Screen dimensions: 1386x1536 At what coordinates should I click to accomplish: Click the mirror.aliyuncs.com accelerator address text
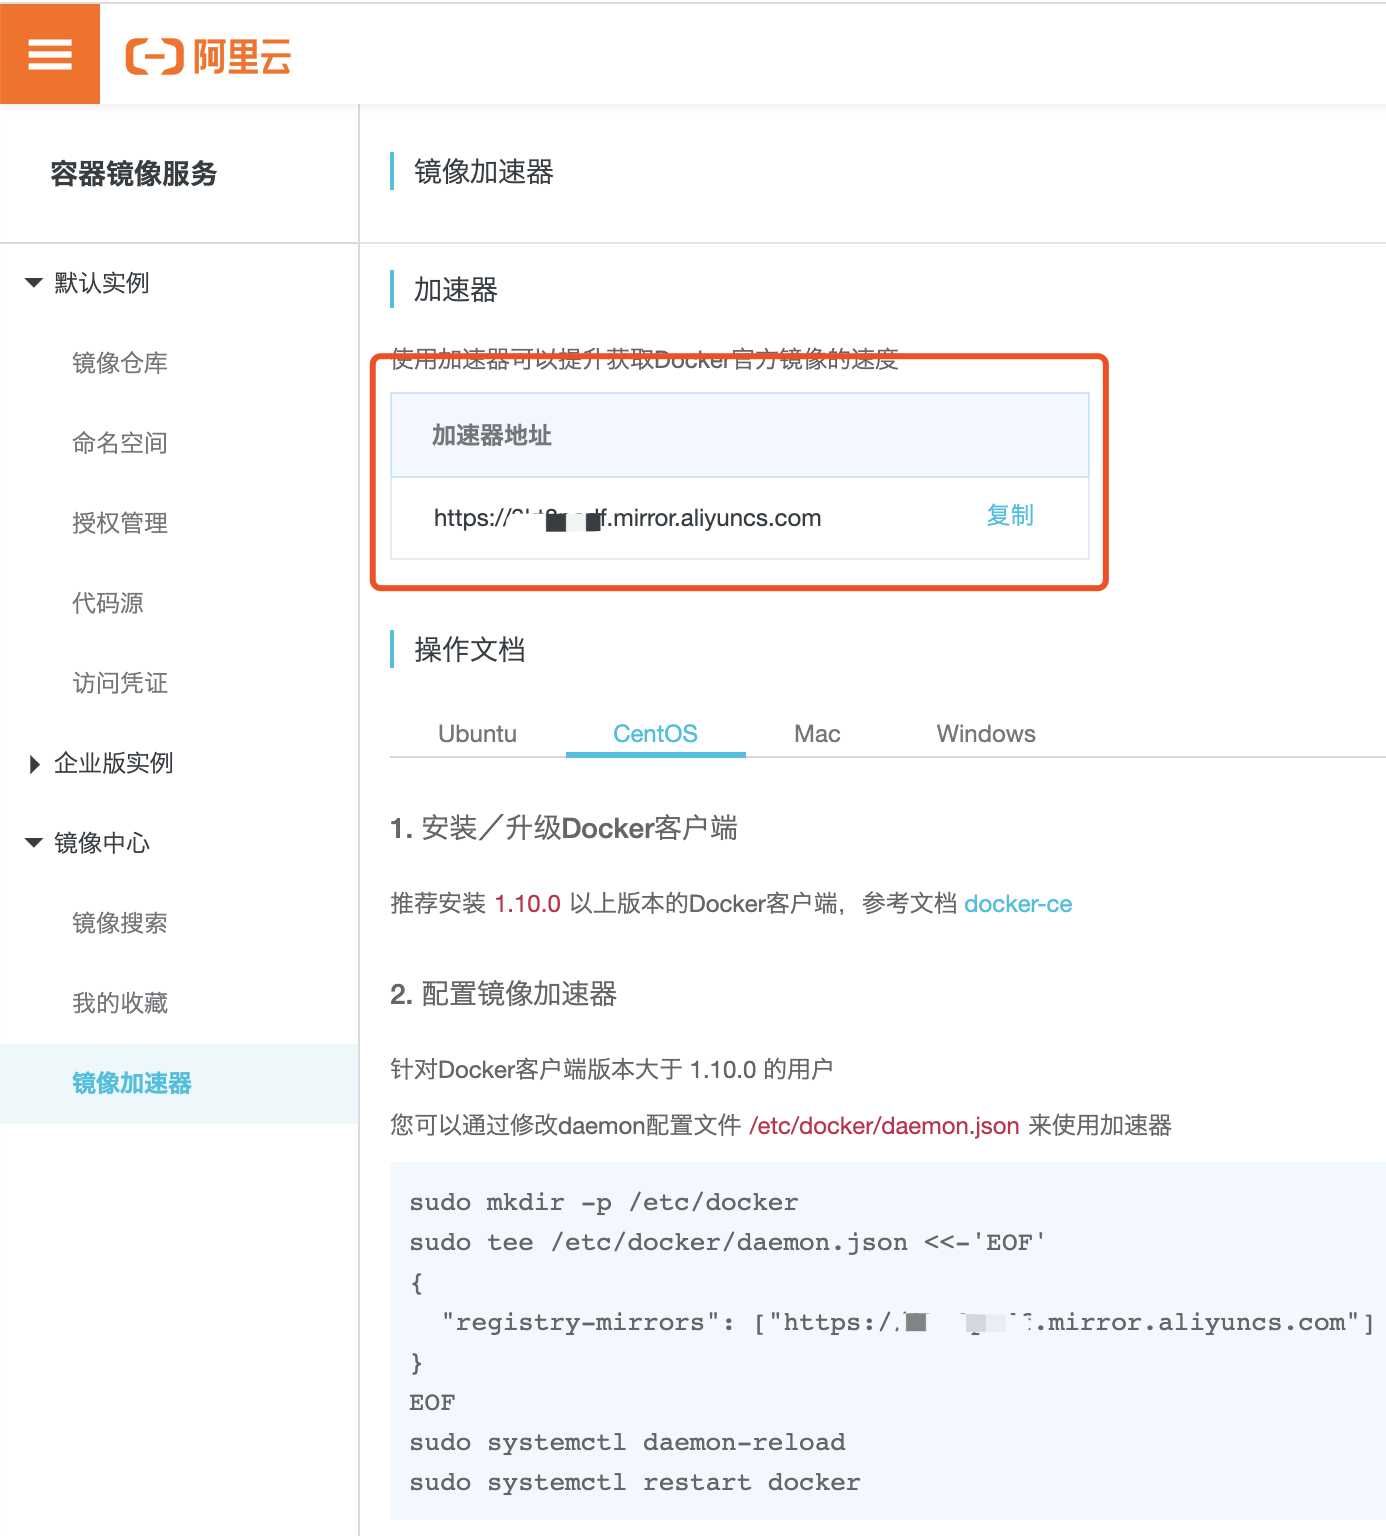[627, 518]
